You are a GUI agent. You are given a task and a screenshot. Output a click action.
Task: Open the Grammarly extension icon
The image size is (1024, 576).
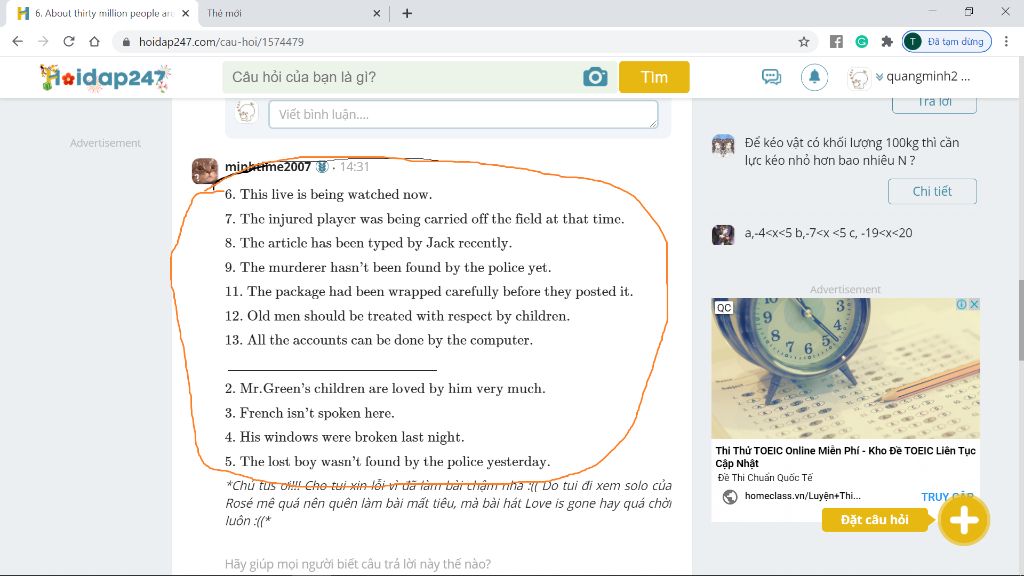point(861,42)
